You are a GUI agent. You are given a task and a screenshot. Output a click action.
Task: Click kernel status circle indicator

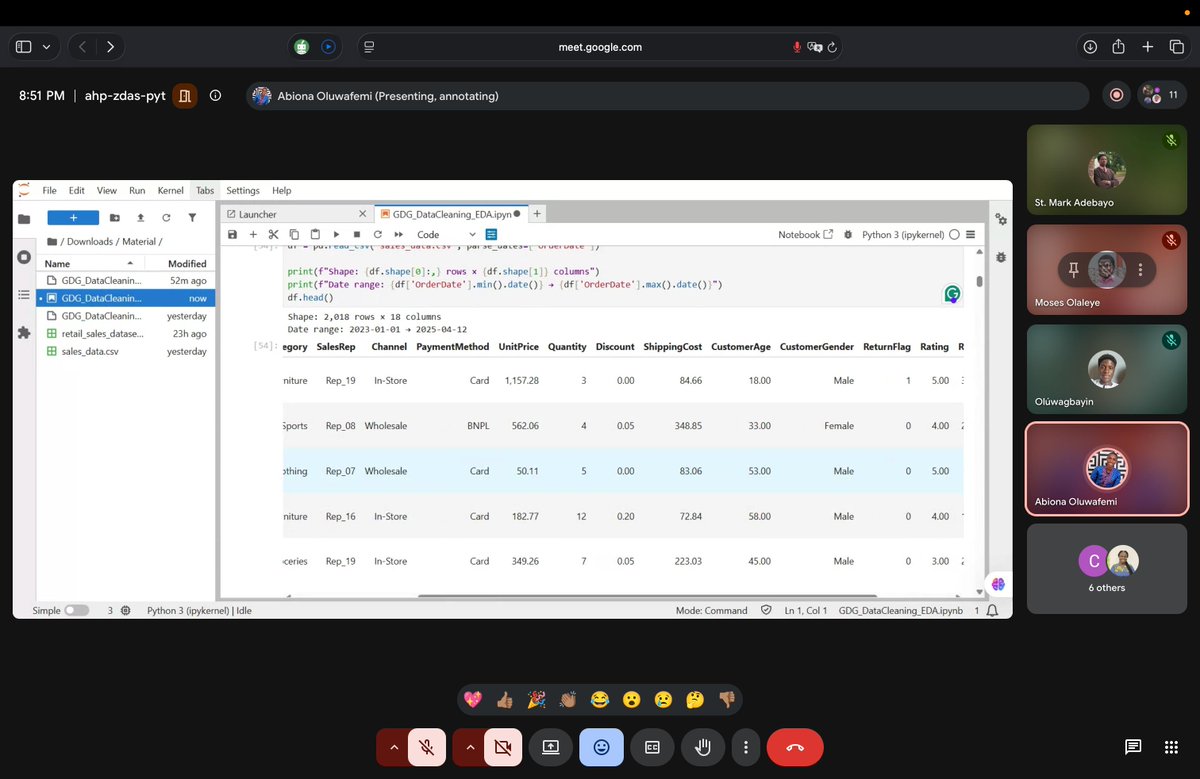954,234
